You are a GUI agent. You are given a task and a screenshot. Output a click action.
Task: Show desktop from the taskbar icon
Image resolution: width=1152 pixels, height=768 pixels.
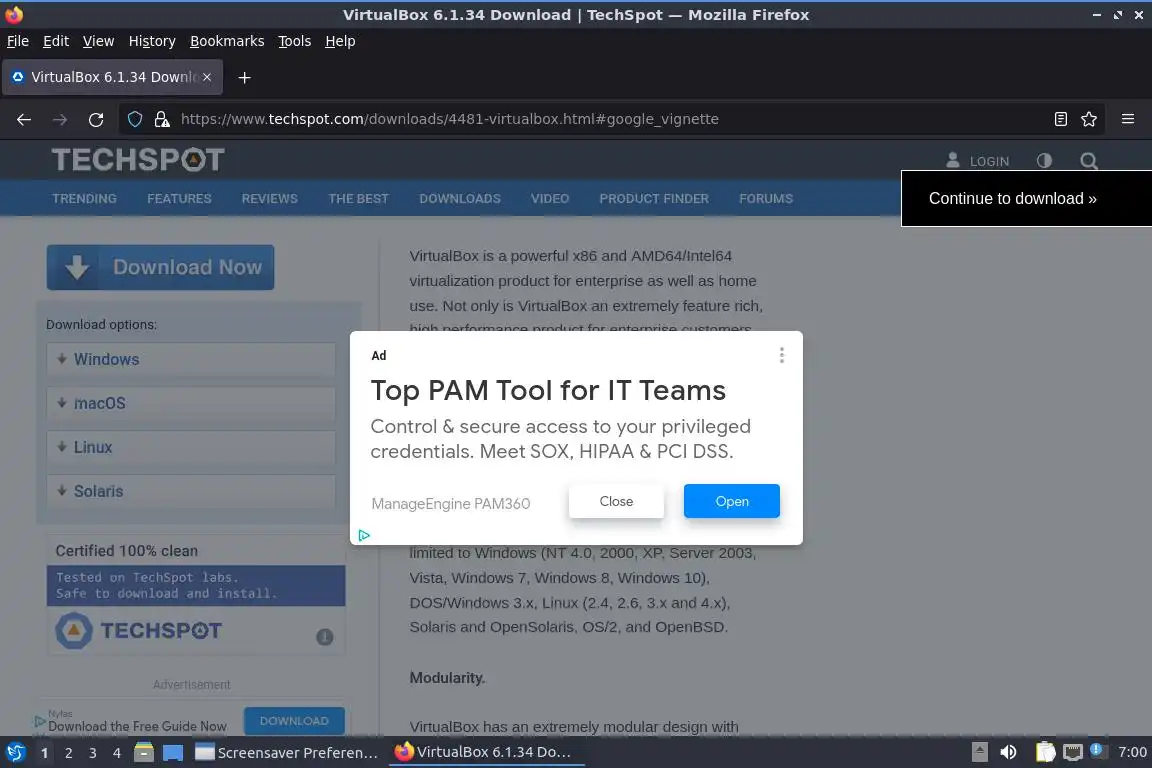point(173,753)
